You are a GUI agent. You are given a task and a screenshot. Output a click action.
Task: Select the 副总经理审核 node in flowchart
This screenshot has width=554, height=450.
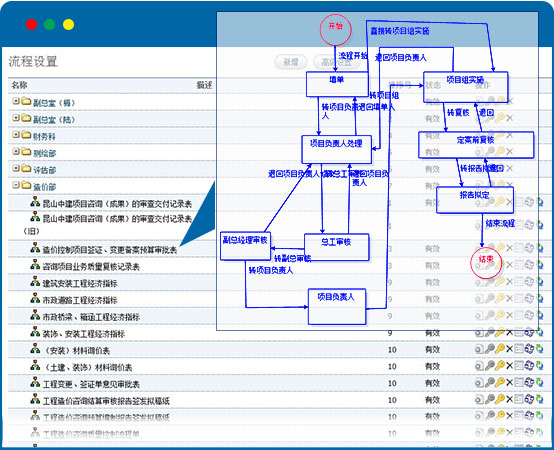coord(246,246)
